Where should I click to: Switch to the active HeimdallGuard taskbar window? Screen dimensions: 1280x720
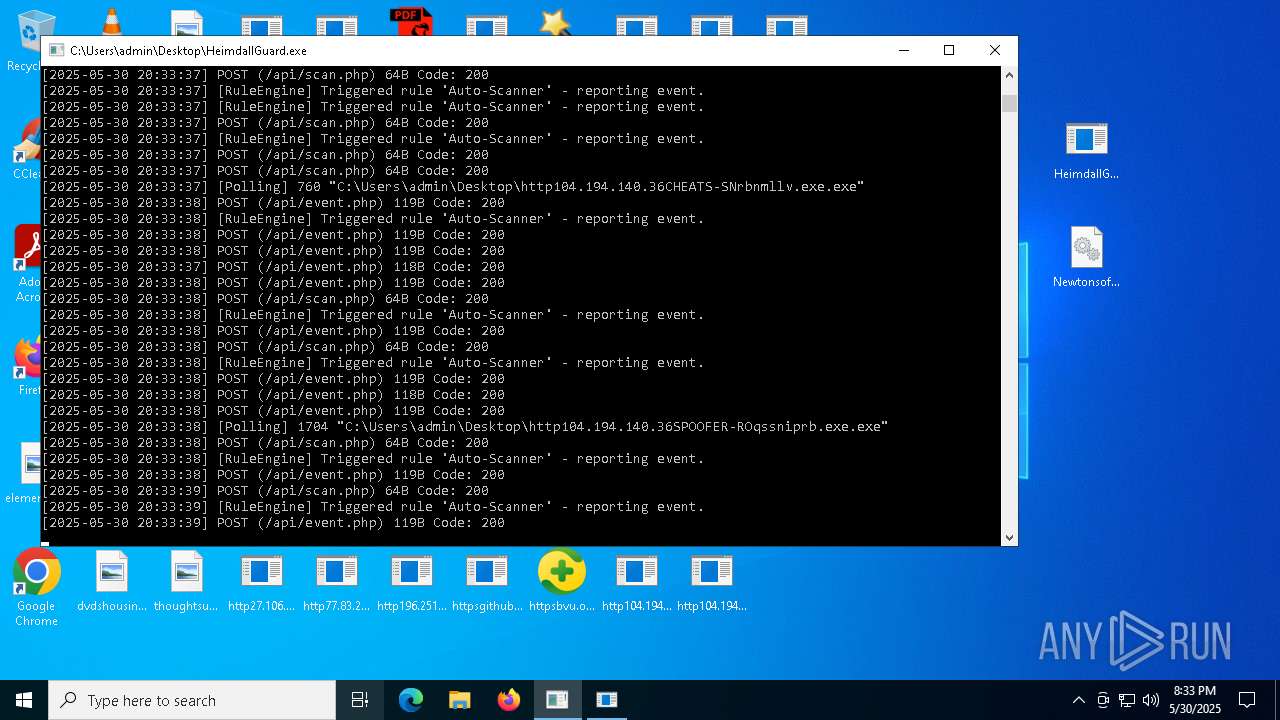(x=558, y=700)
